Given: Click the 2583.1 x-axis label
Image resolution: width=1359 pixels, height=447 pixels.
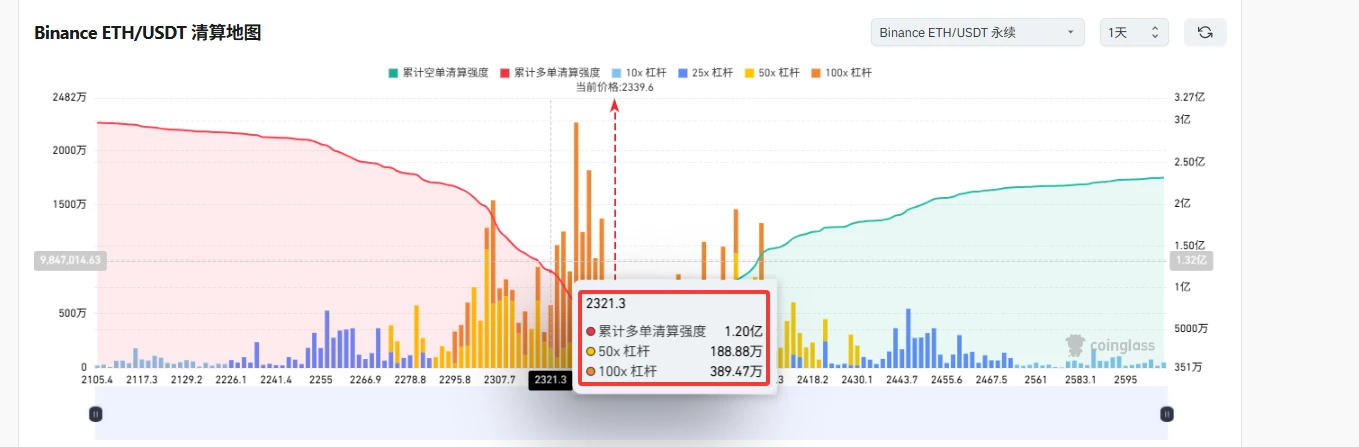Looking at the screenshot, I should pos(1081,380).
